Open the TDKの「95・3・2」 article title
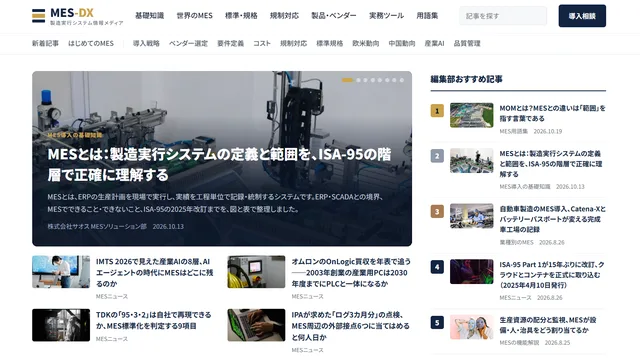 coord(153,320)
